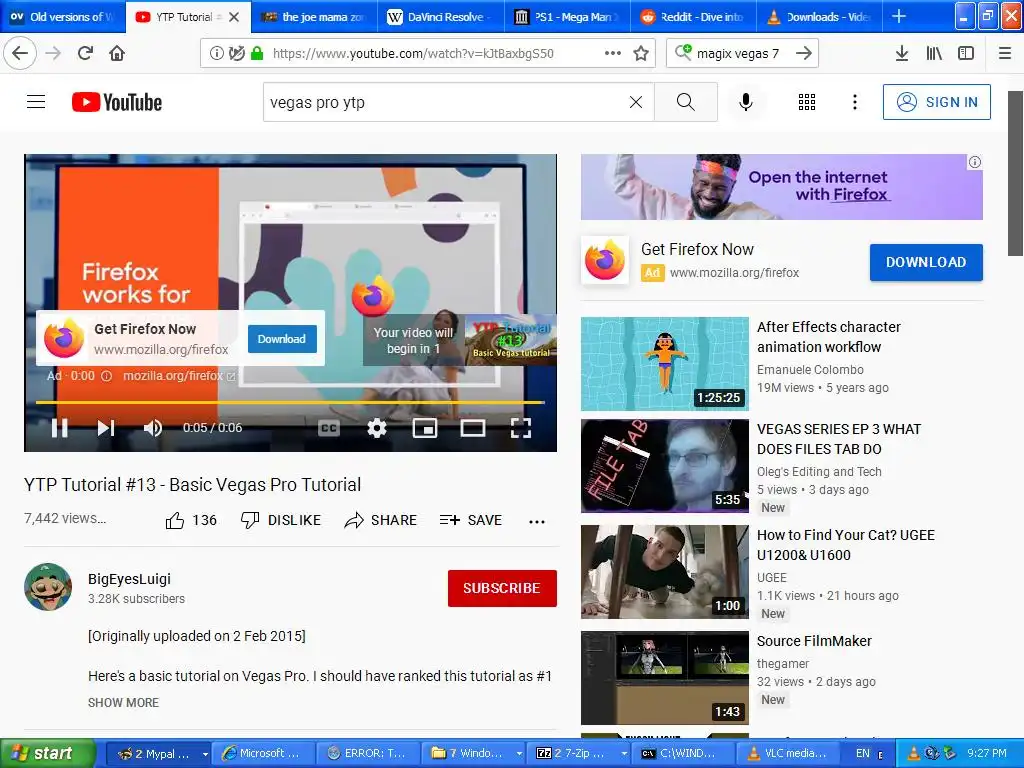Viewport: 1024px width, 768px height.
Task: Click SAVE to playlist
Action: coord(471,520)
